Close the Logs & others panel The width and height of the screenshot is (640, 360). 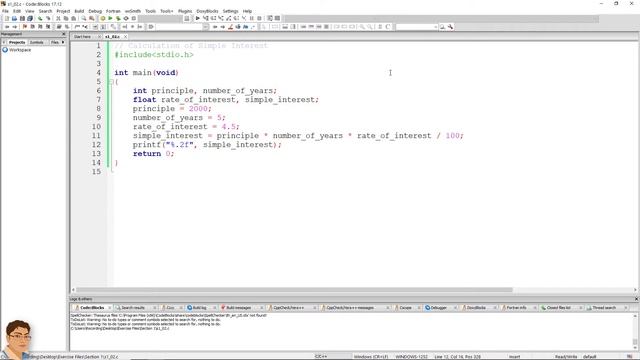636,299
